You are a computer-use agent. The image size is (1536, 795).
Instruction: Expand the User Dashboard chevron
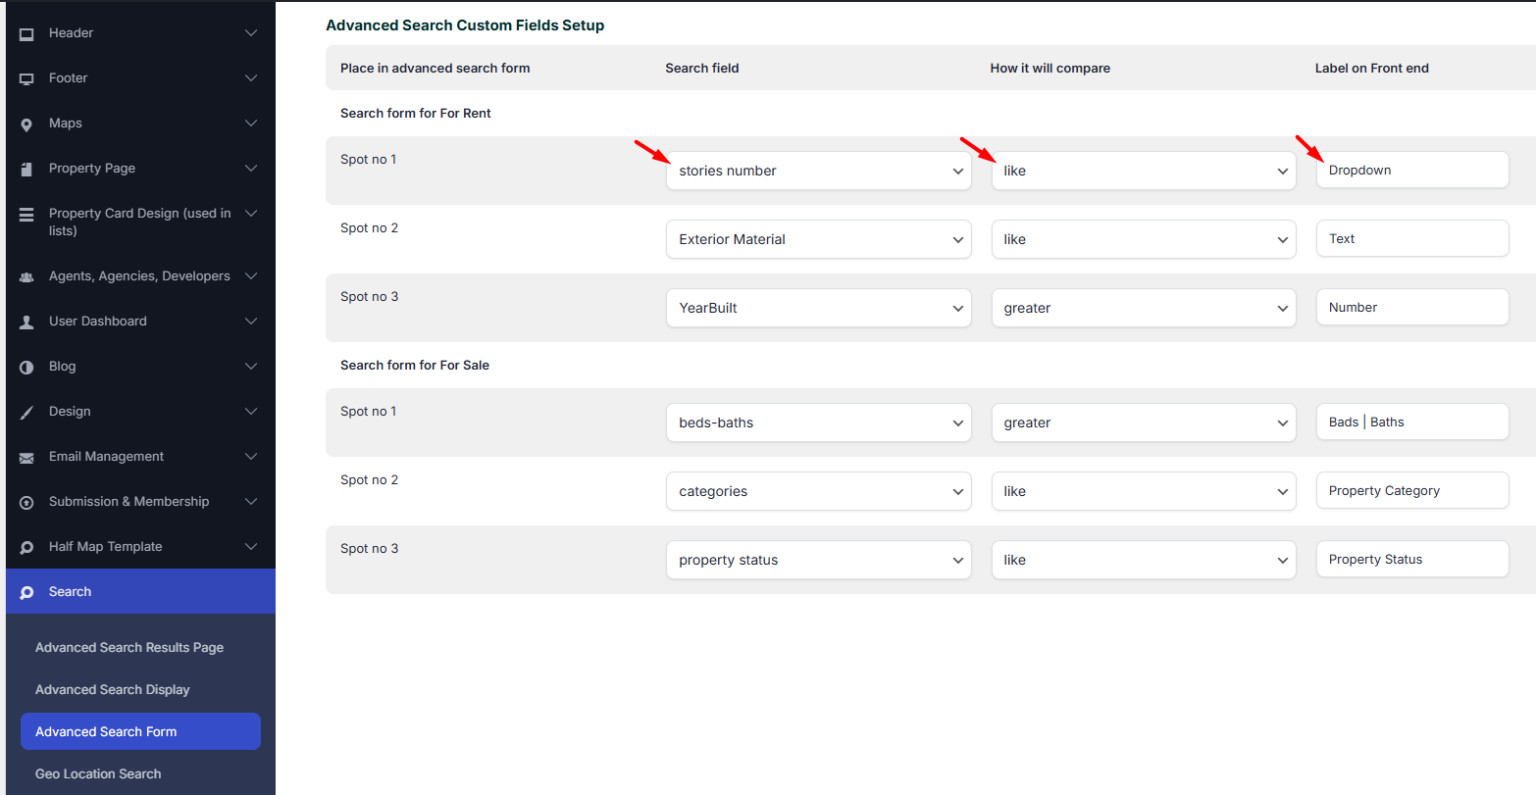point(251,321)
